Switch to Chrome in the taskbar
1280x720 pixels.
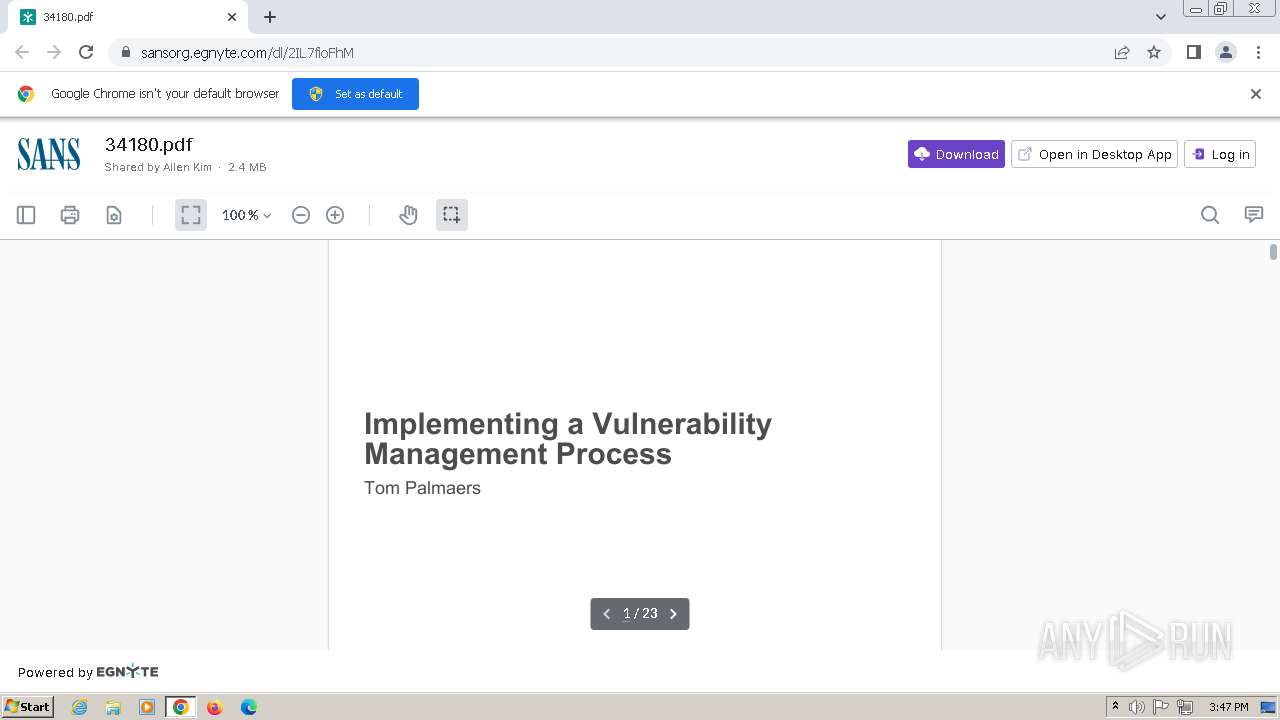[x=181, y=707]
